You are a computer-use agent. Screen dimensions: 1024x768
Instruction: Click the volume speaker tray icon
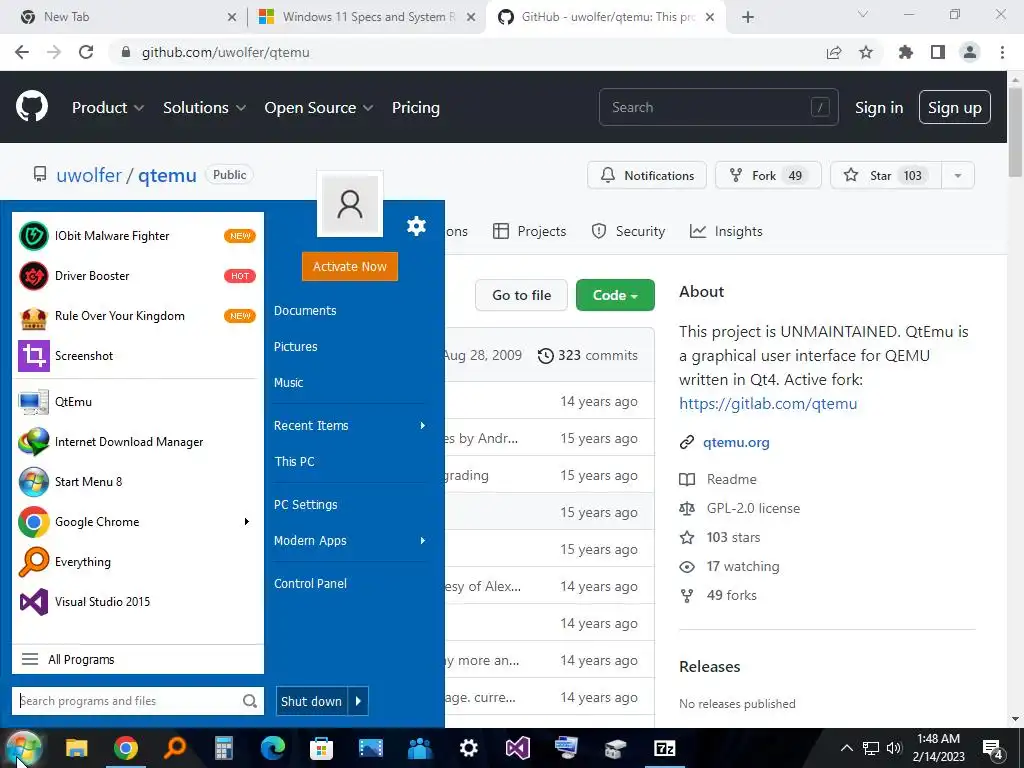click(x=895, y=748)
